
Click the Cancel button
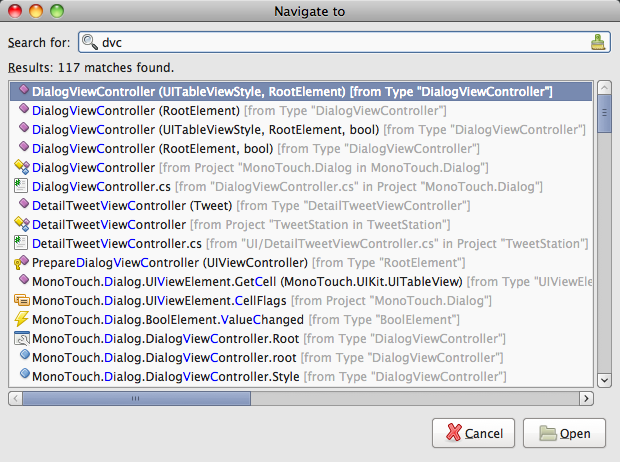473,433
